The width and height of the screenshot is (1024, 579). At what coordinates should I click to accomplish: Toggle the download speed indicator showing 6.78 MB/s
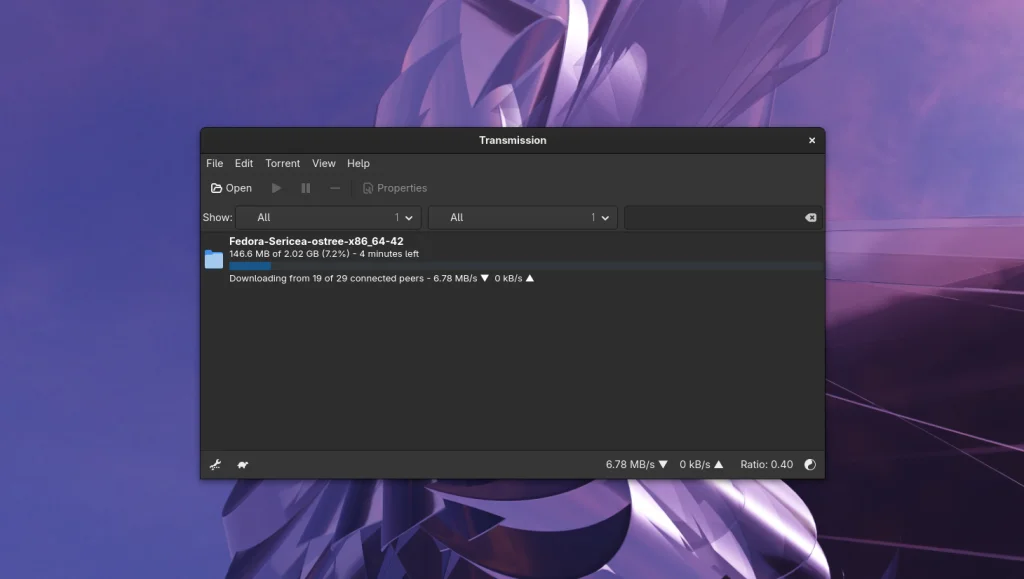(637, 464)
